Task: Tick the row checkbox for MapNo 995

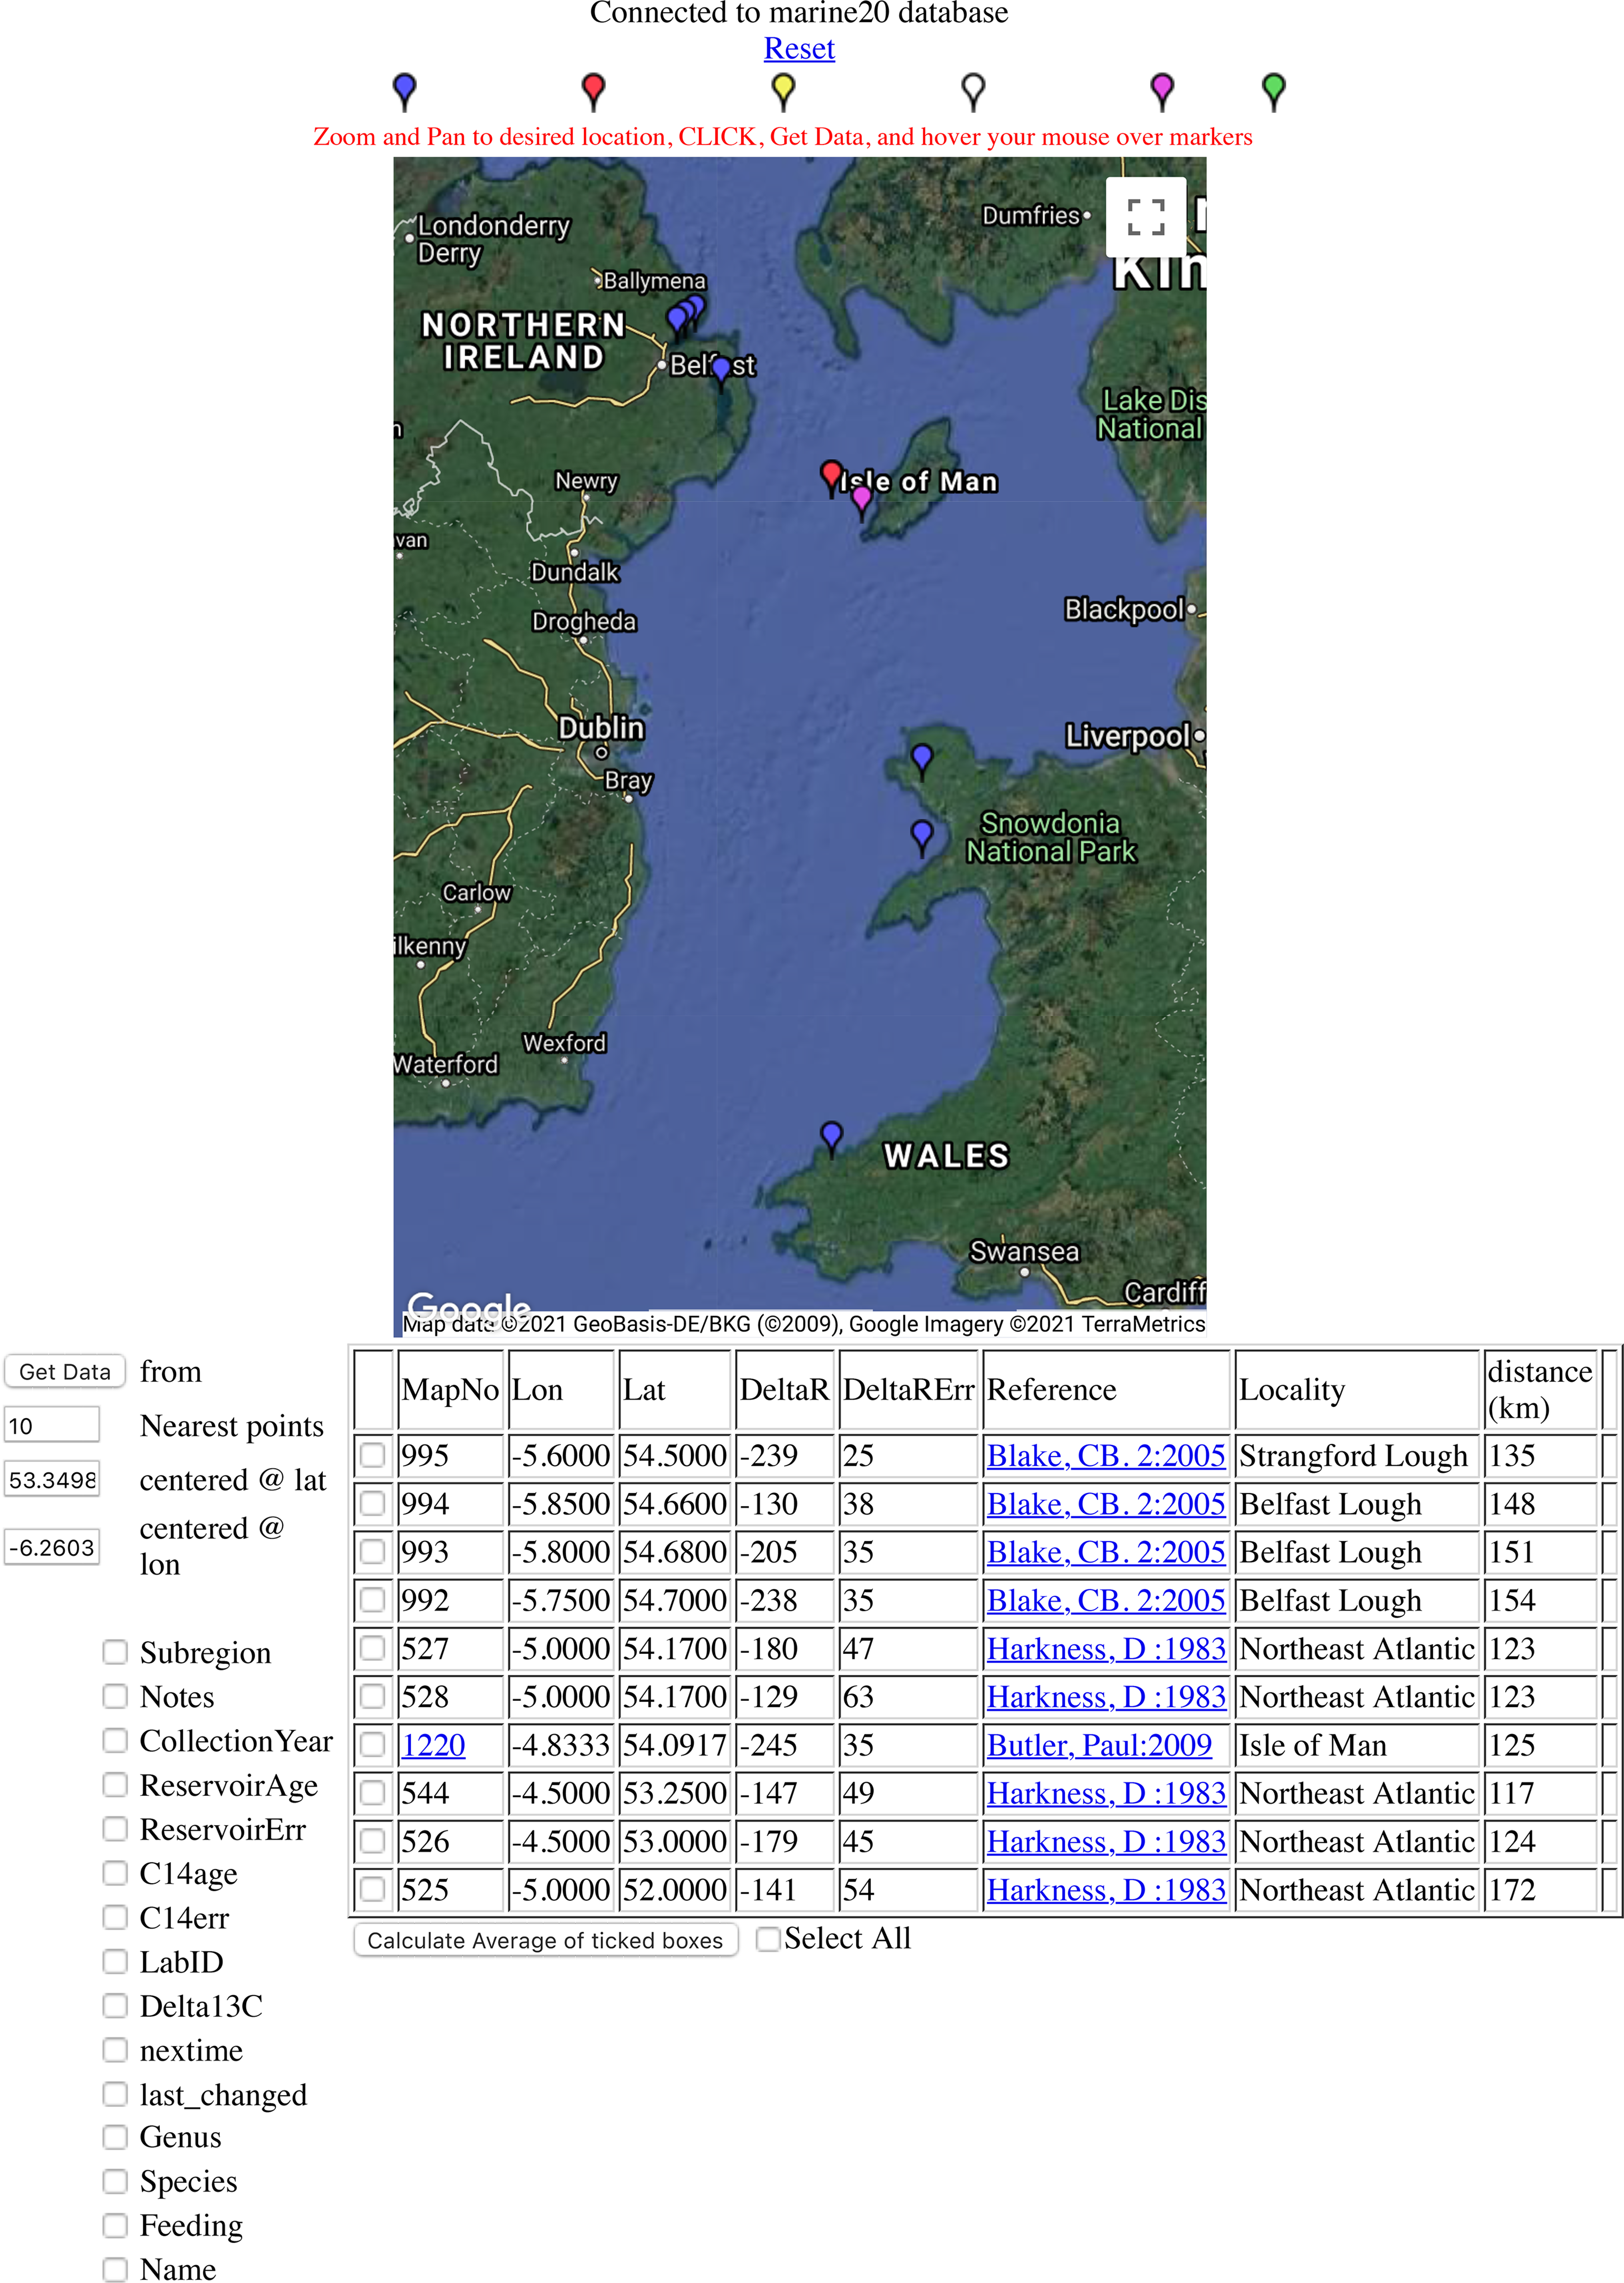Action: tap(373, 1455)
